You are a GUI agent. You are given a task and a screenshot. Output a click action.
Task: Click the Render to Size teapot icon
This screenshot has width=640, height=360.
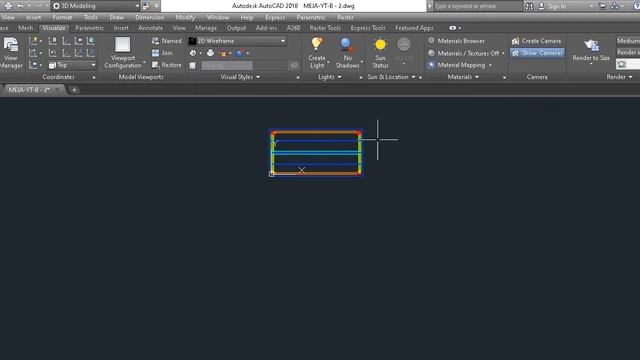coord(591,45)
